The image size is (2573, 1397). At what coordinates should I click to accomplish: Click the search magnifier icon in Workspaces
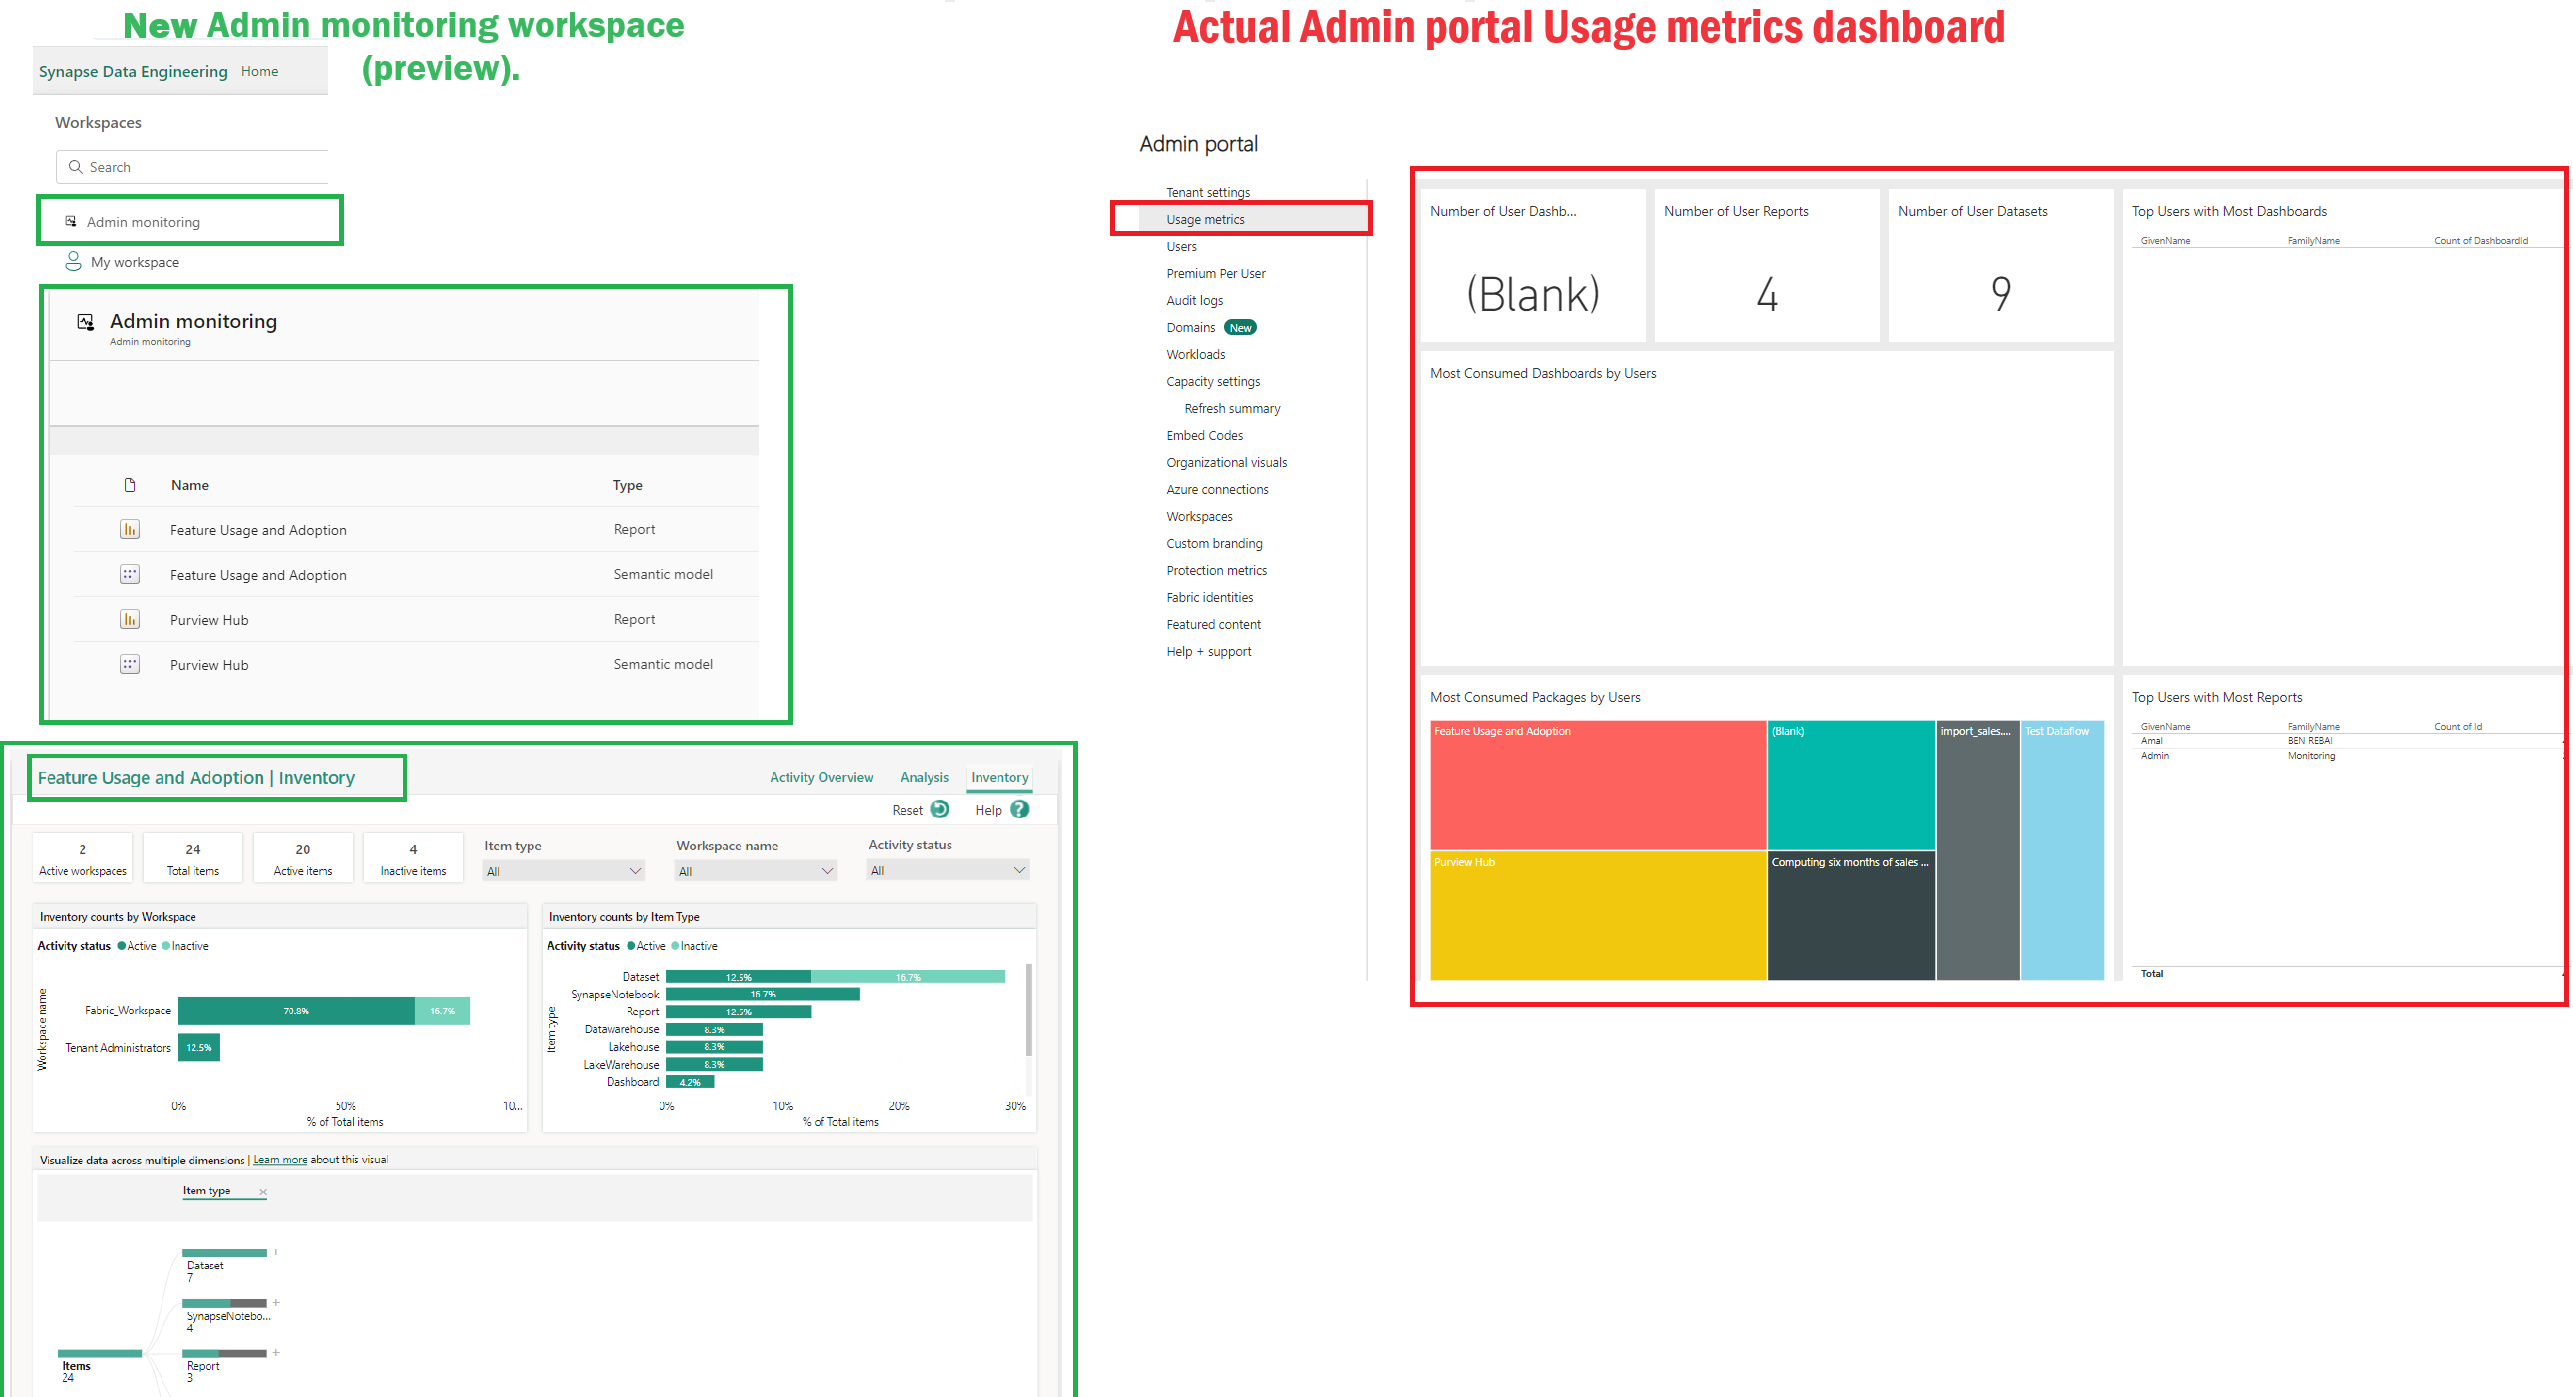75,167
